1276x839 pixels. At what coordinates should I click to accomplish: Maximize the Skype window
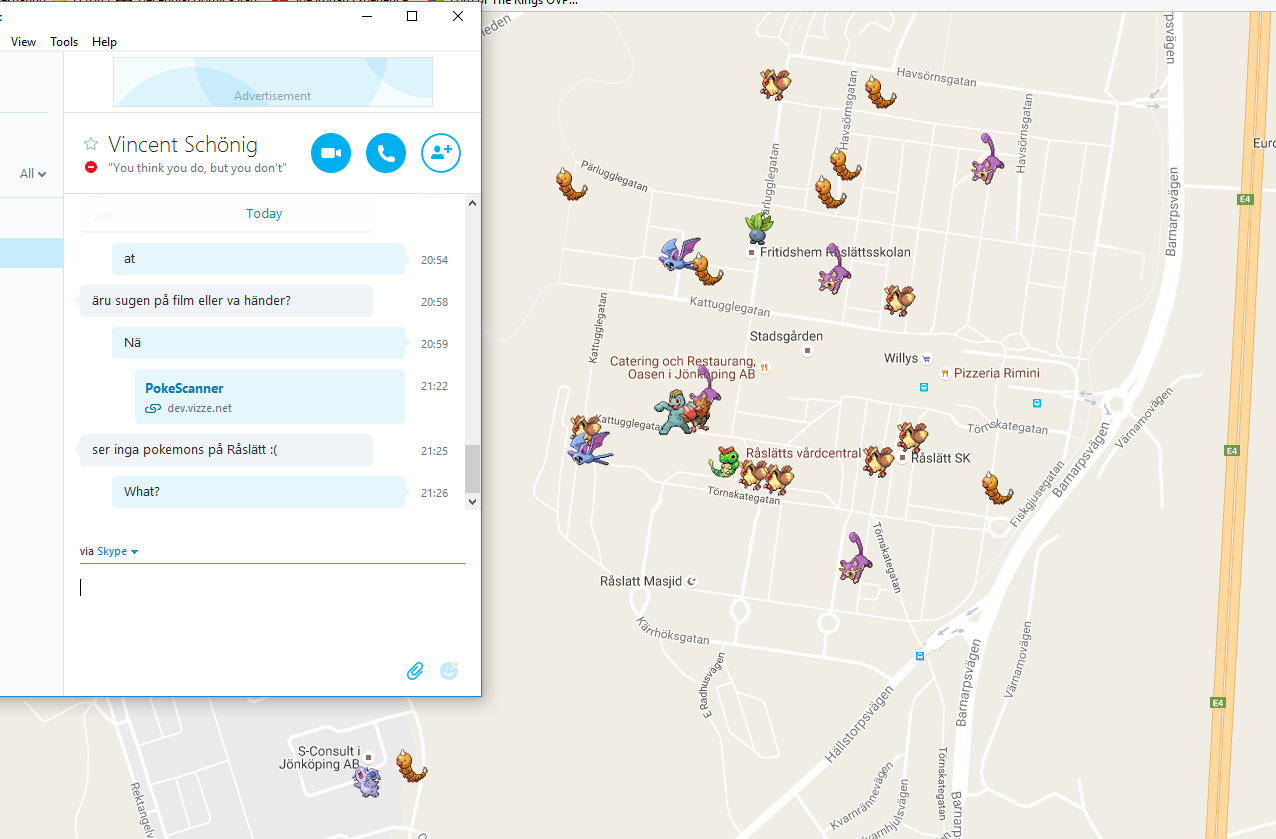click(412, 16)
